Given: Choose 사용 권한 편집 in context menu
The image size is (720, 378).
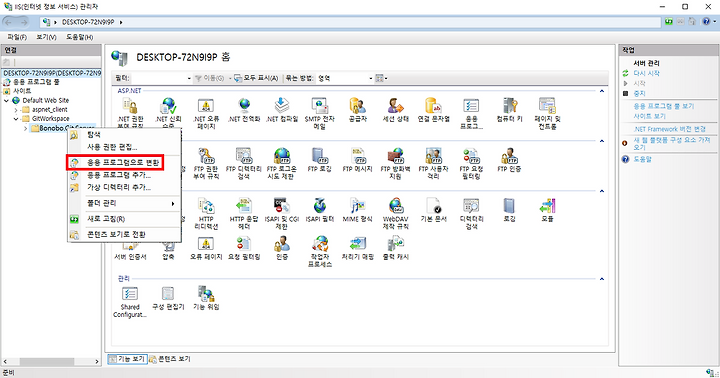Looking at the screenshot, I should [124, 147].
